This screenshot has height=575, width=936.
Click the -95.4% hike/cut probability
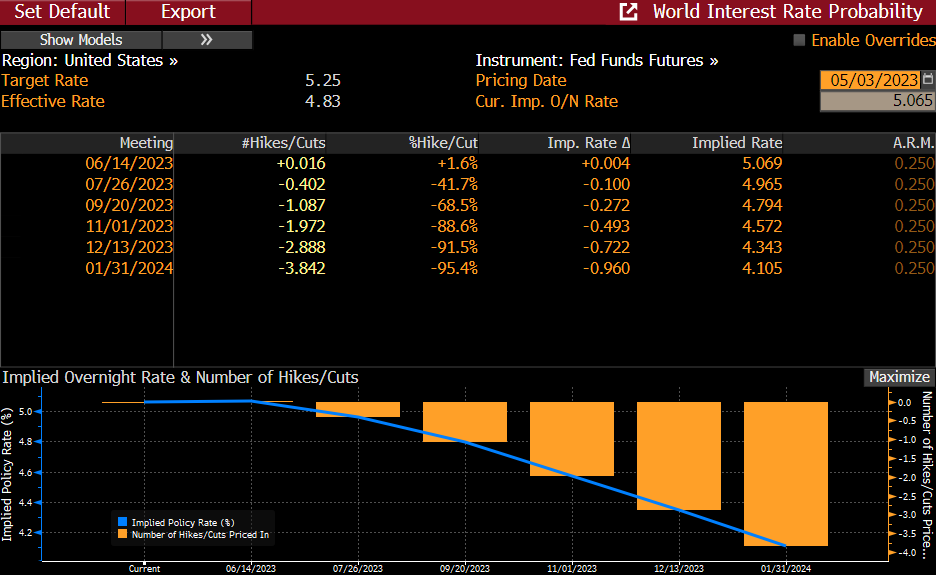coord(454,268)
